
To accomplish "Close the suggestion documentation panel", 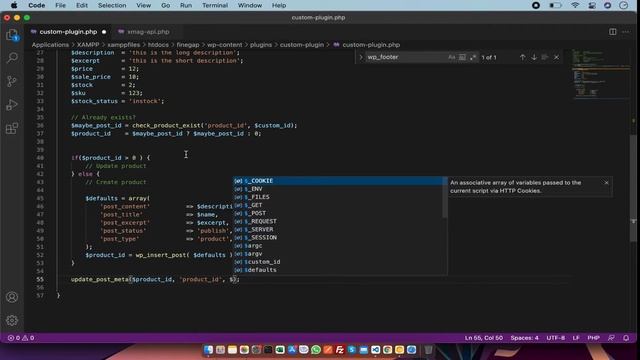I will pos(607,182).
